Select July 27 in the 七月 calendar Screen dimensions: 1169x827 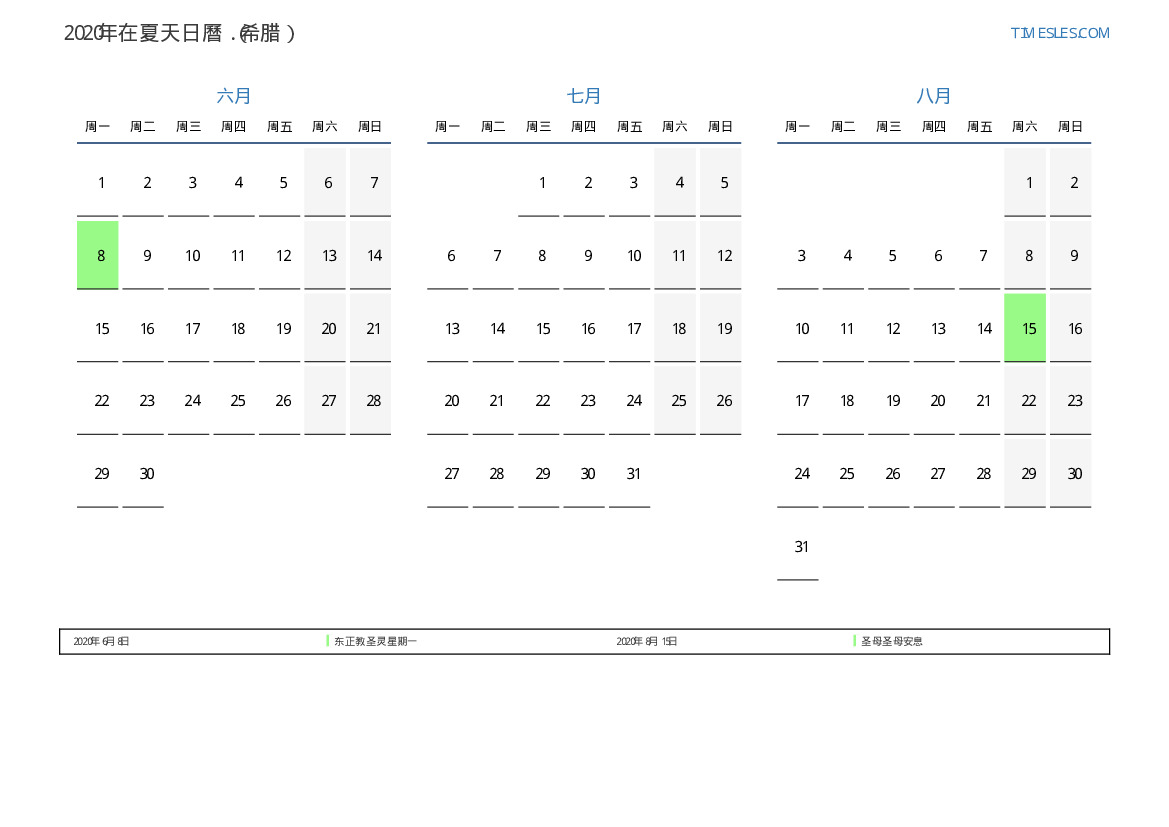447,474
